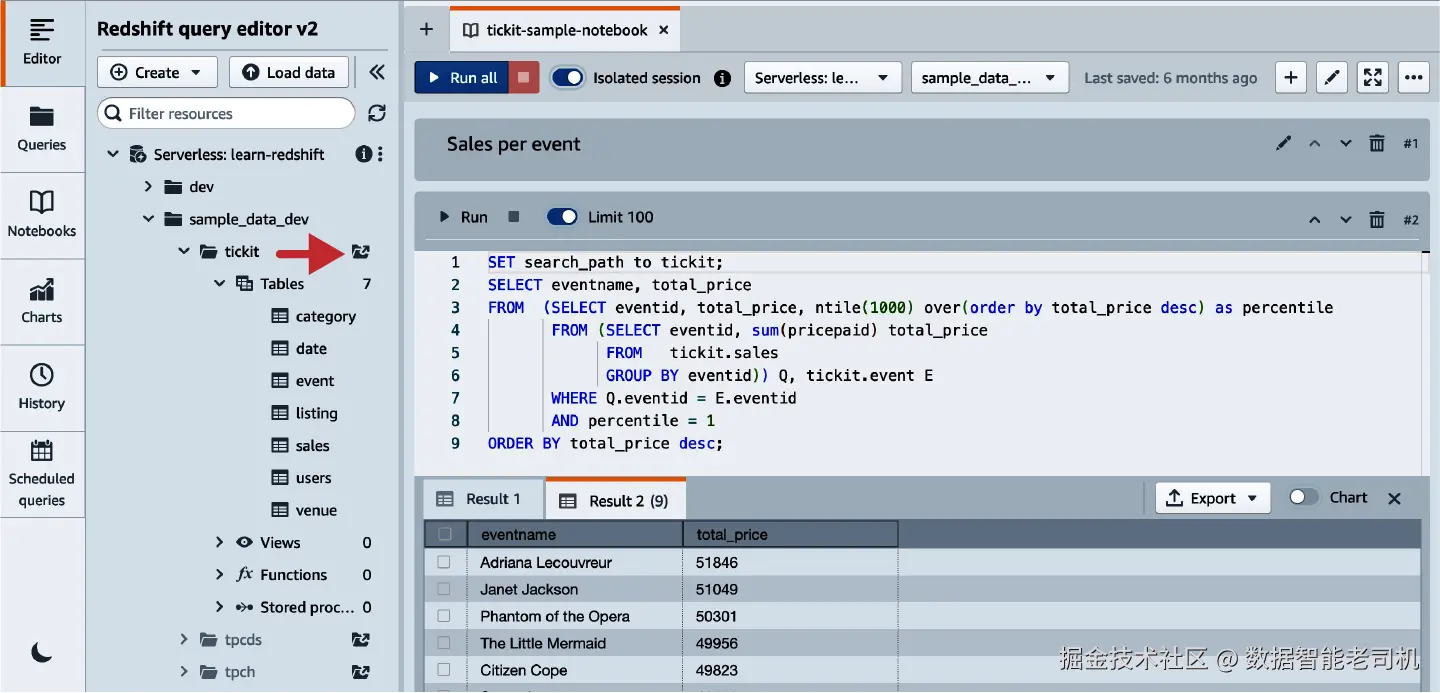The height and width of the screenshot is (693, 1440).
Task: Edit notebook with pencil toolbar icon
Action: 1331,77
